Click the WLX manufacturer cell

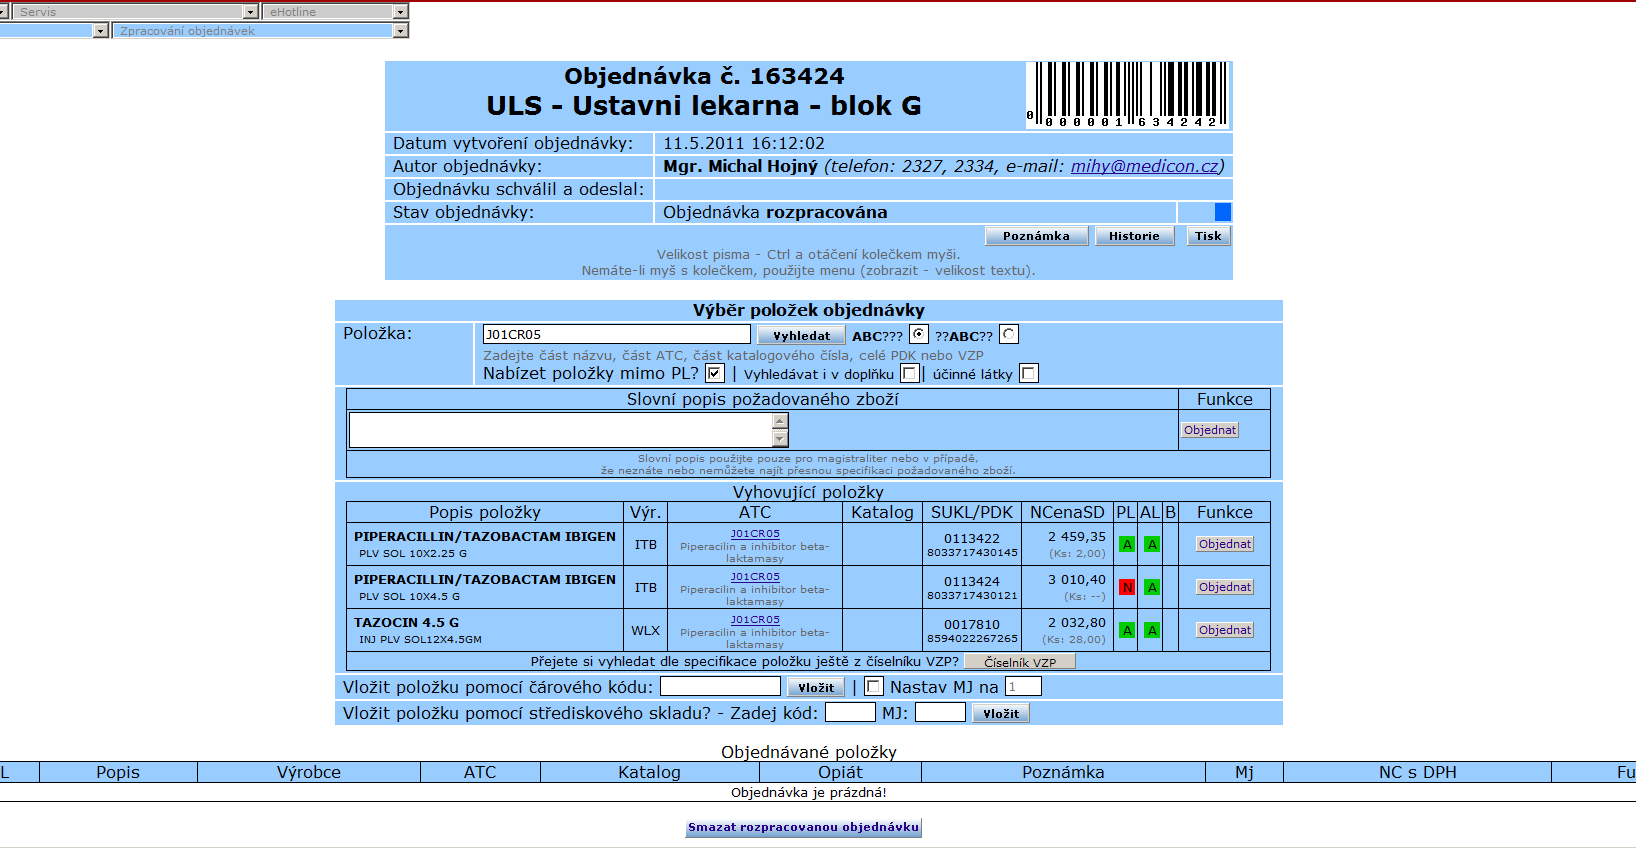pos(645,630)
